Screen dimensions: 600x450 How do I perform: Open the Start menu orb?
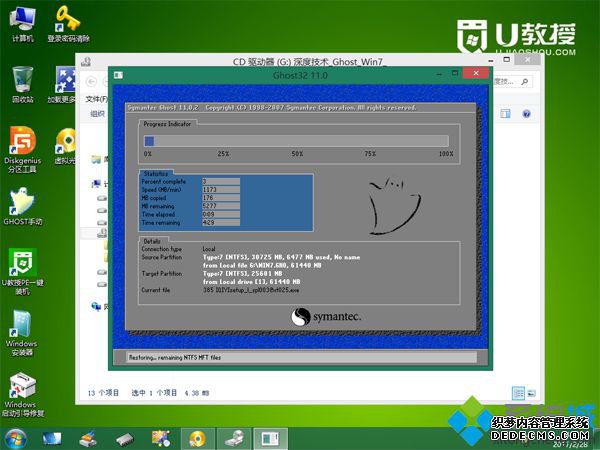[16, 439]
